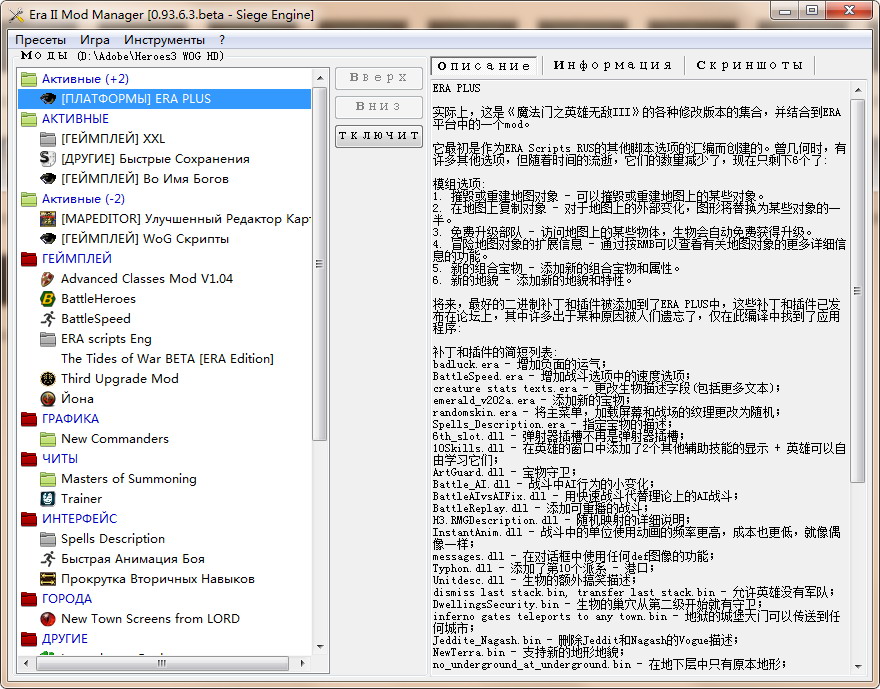Expand the ИНТЕРФЕЙС category folder

(x=29, y=519)
